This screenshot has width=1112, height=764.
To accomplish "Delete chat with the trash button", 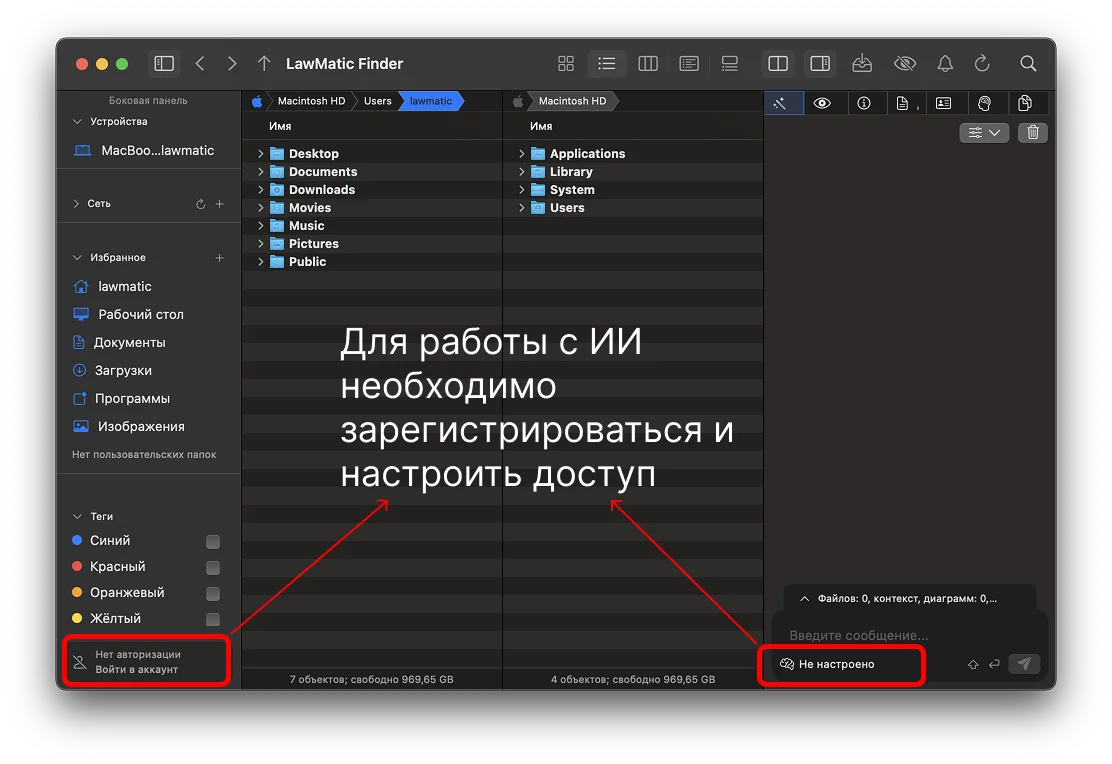I will 1033,133.
